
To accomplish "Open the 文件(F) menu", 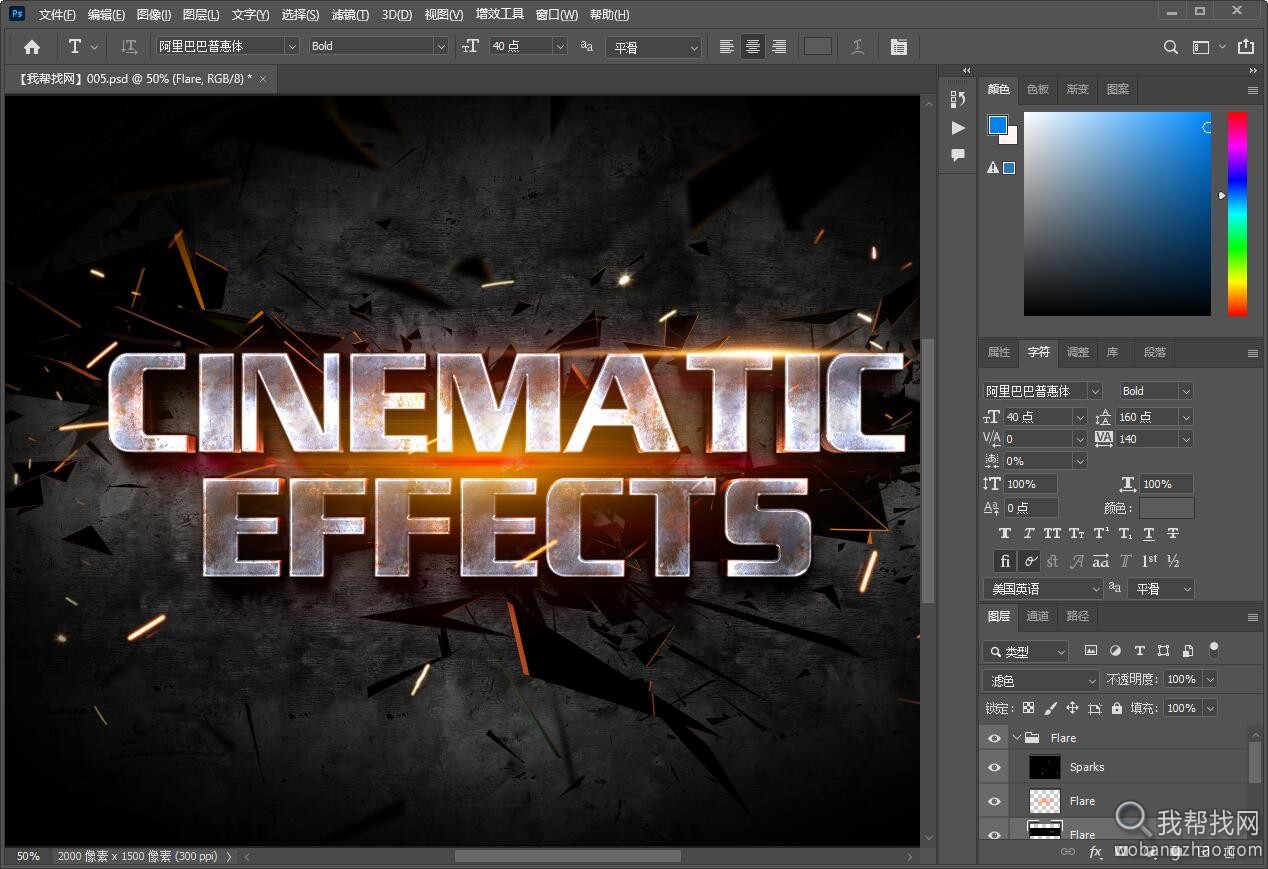I will point(57,15).
